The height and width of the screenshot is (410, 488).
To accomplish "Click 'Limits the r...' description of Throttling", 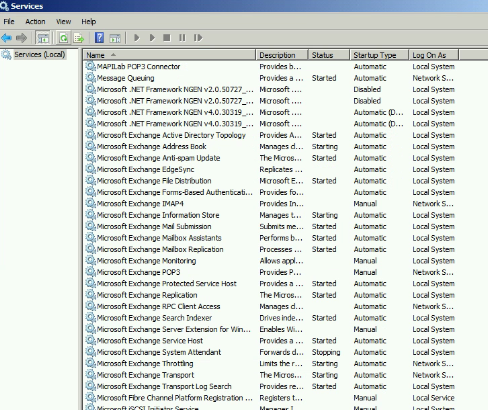I will pos(281,363).
